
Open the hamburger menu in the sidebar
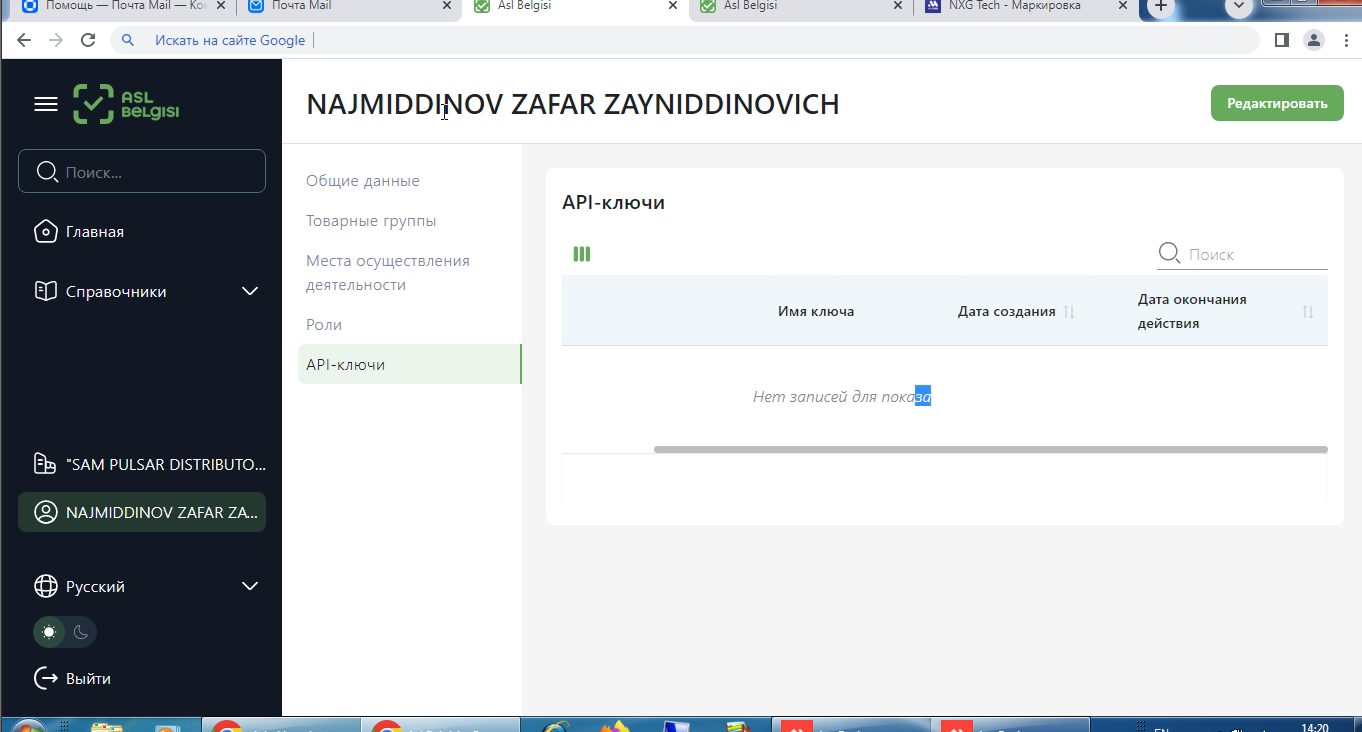point(46,104)
